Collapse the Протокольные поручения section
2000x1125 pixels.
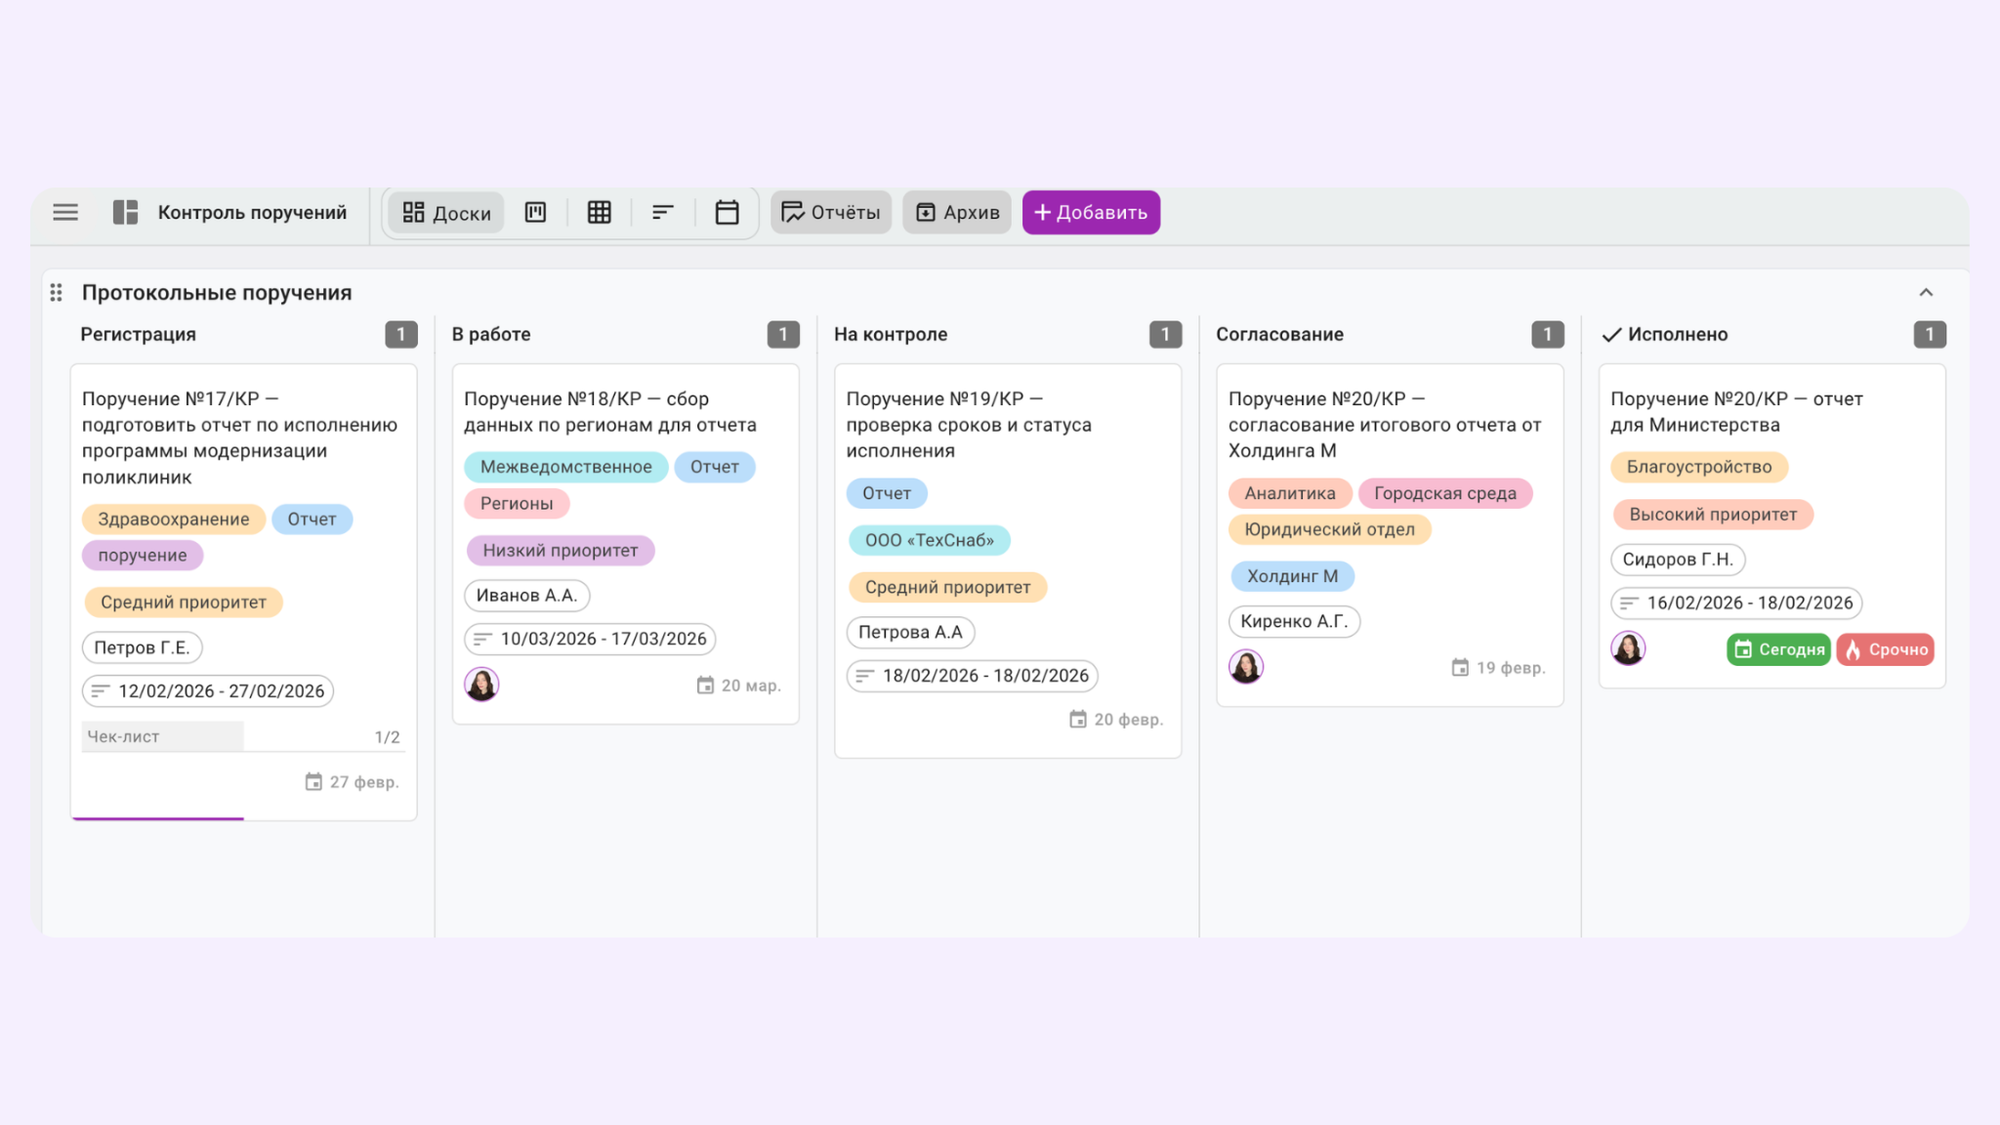pyautogui.click(x=1926, y=292)
